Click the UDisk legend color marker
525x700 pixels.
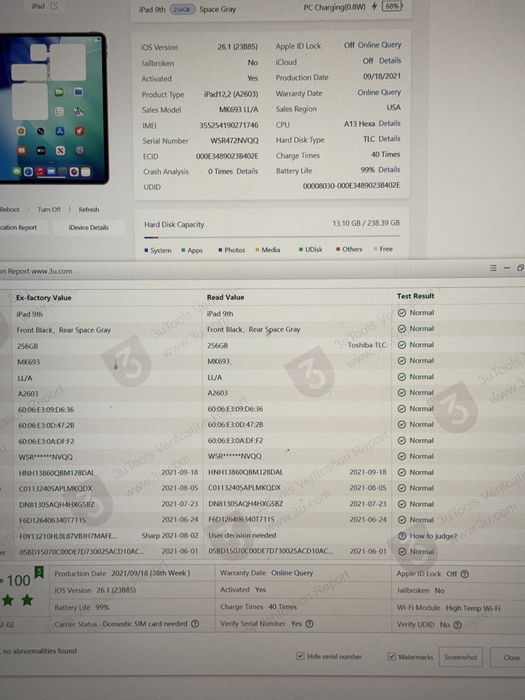coord(301,249)
